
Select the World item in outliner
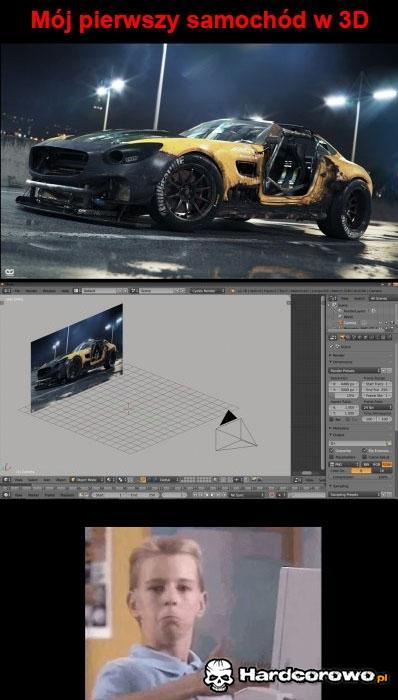coord(348,317)
